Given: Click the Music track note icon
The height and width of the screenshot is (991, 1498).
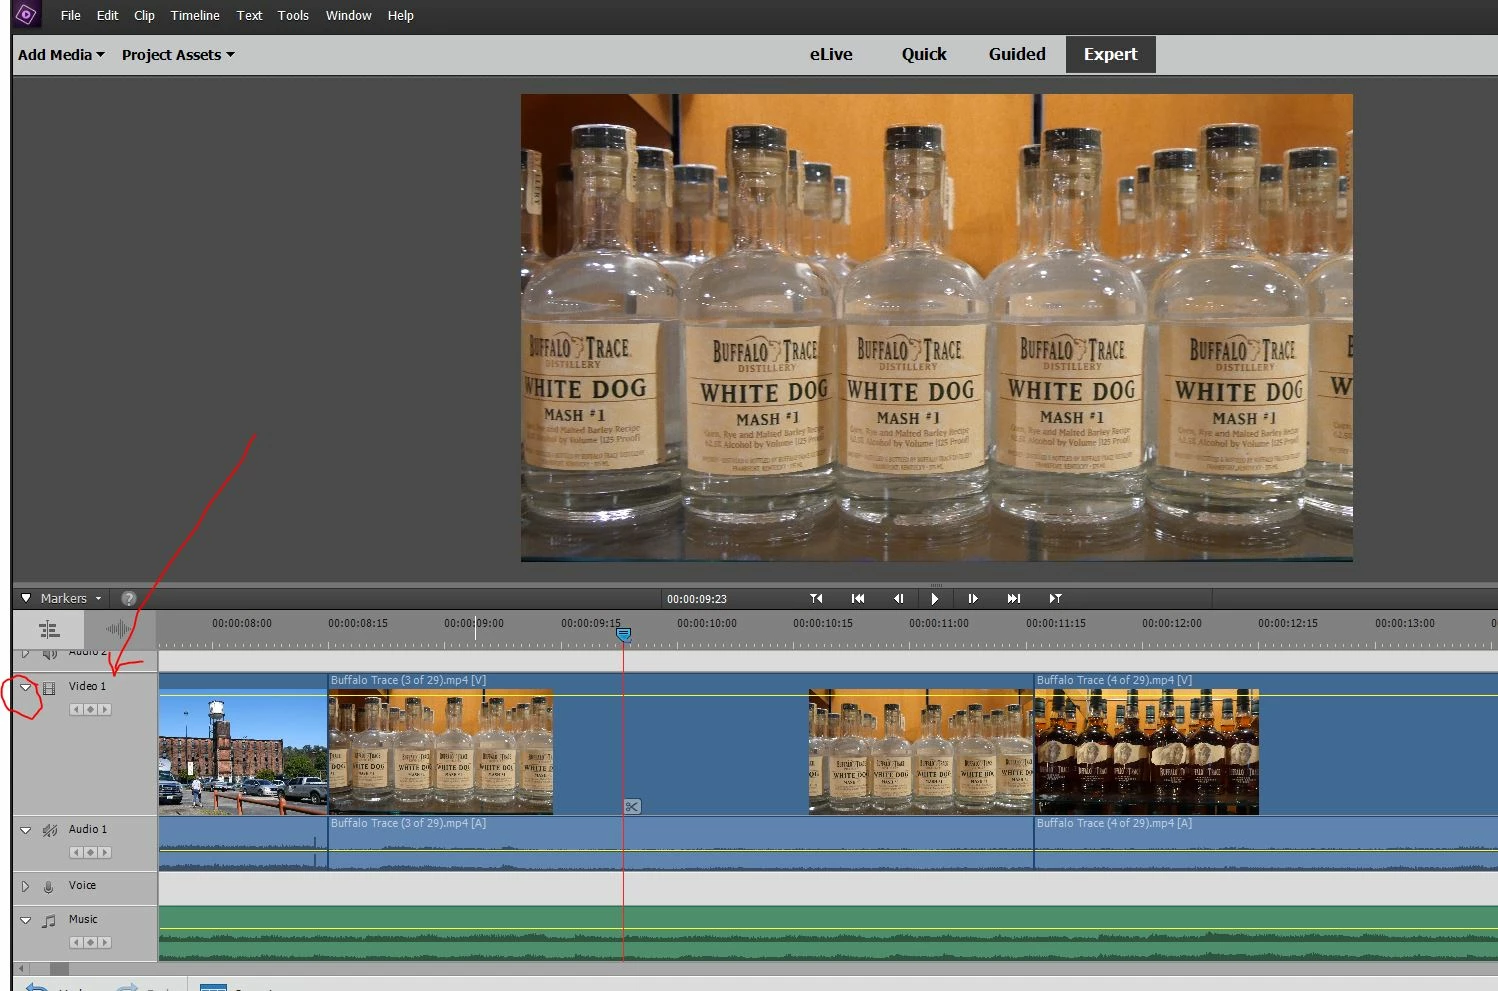Looking at the screenshot, I should point(49,921).
